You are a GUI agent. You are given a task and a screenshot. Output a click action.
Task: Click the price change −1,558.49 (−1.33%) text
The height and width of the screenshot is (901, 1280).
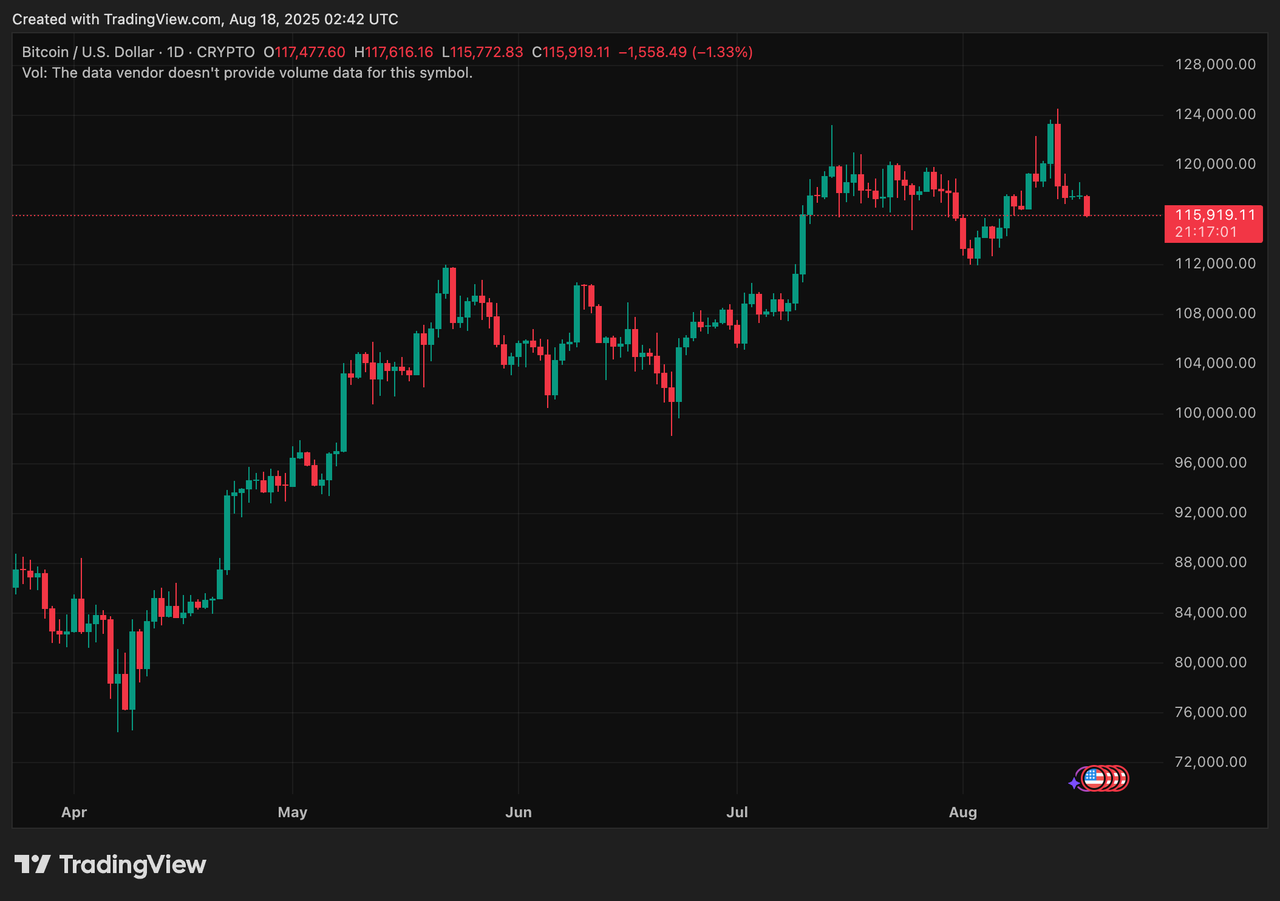(x=685, y=52)
